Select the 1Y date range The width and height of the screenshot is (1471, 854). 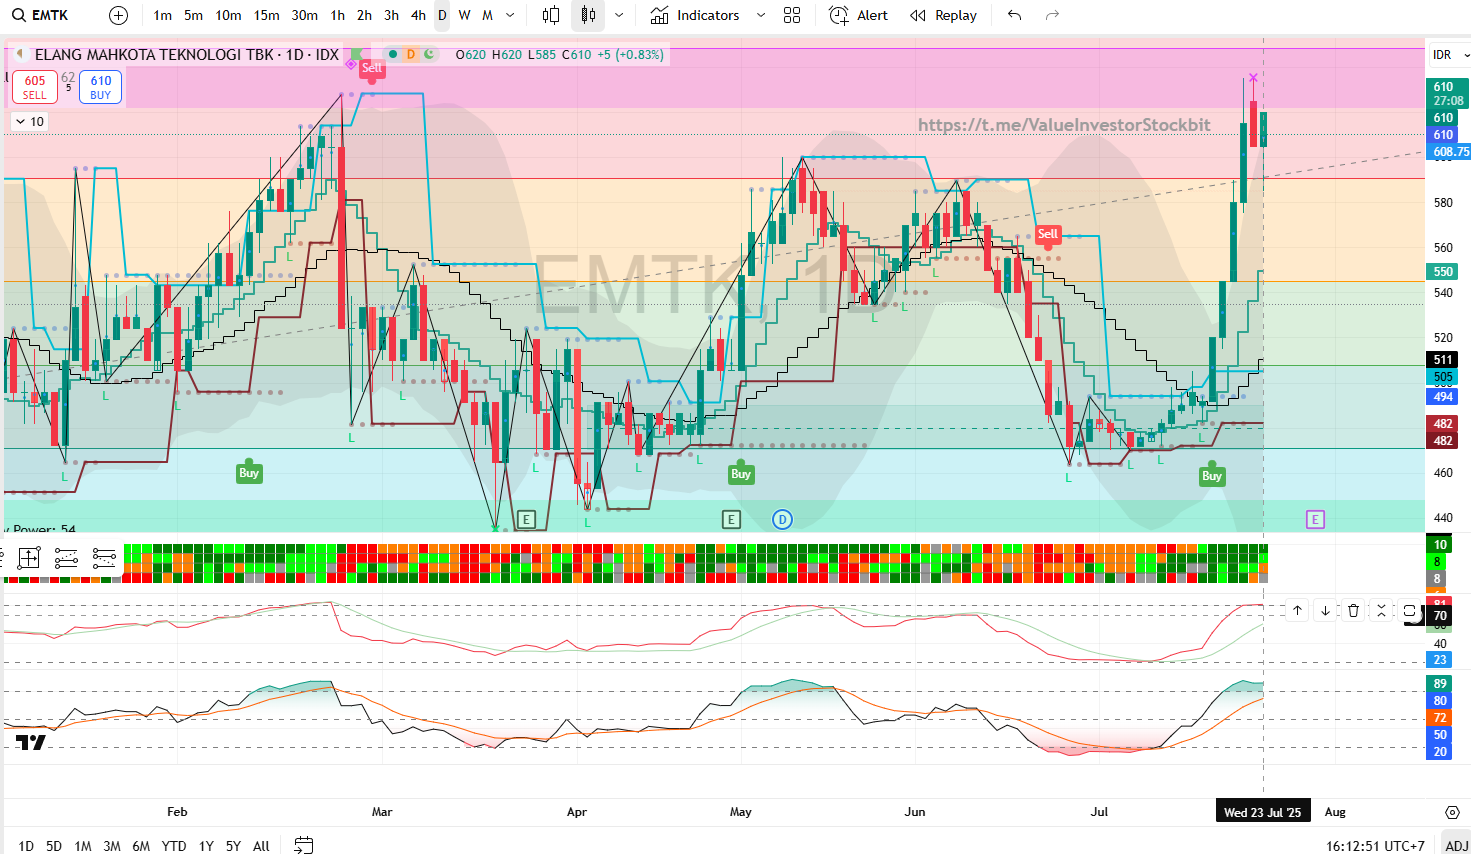(x=206, y=846)
